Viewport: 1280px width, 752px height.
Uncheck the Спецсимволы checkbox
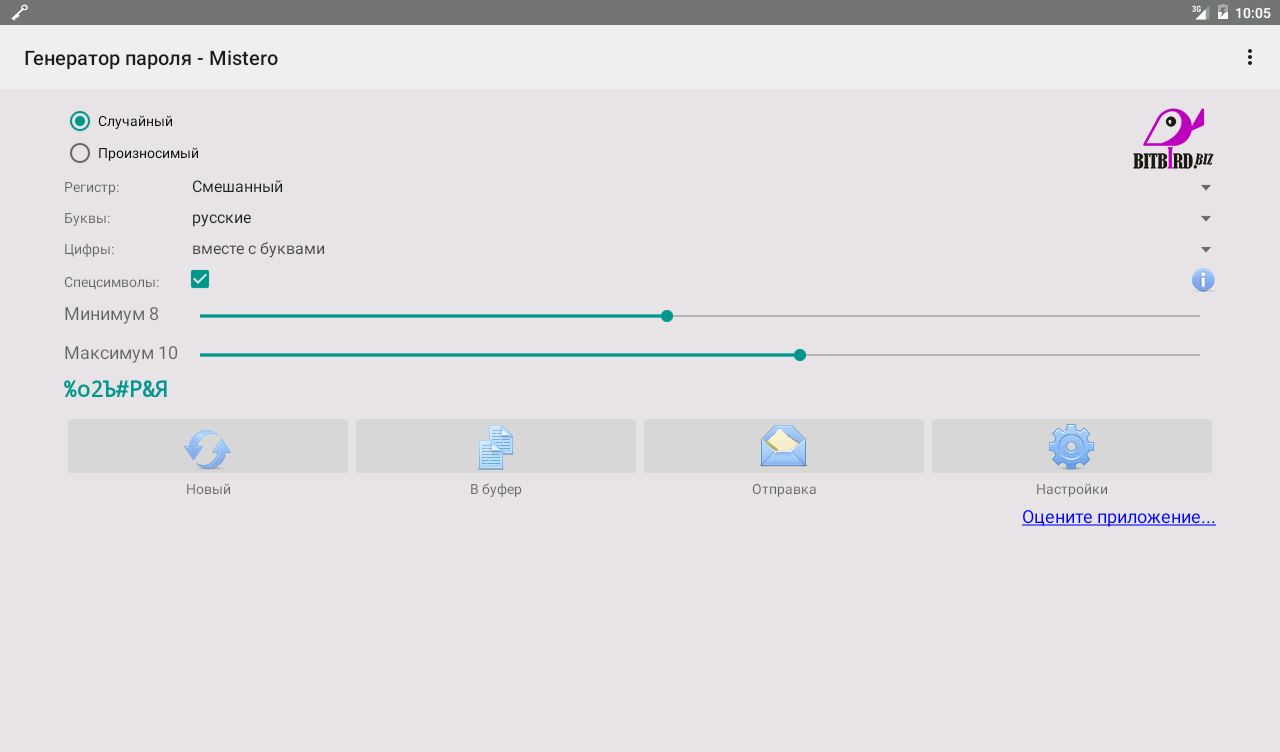200,279
